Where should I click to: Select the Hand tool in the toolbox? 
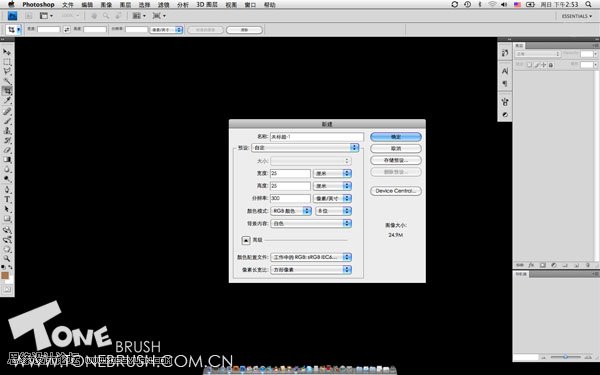(7, 249)
